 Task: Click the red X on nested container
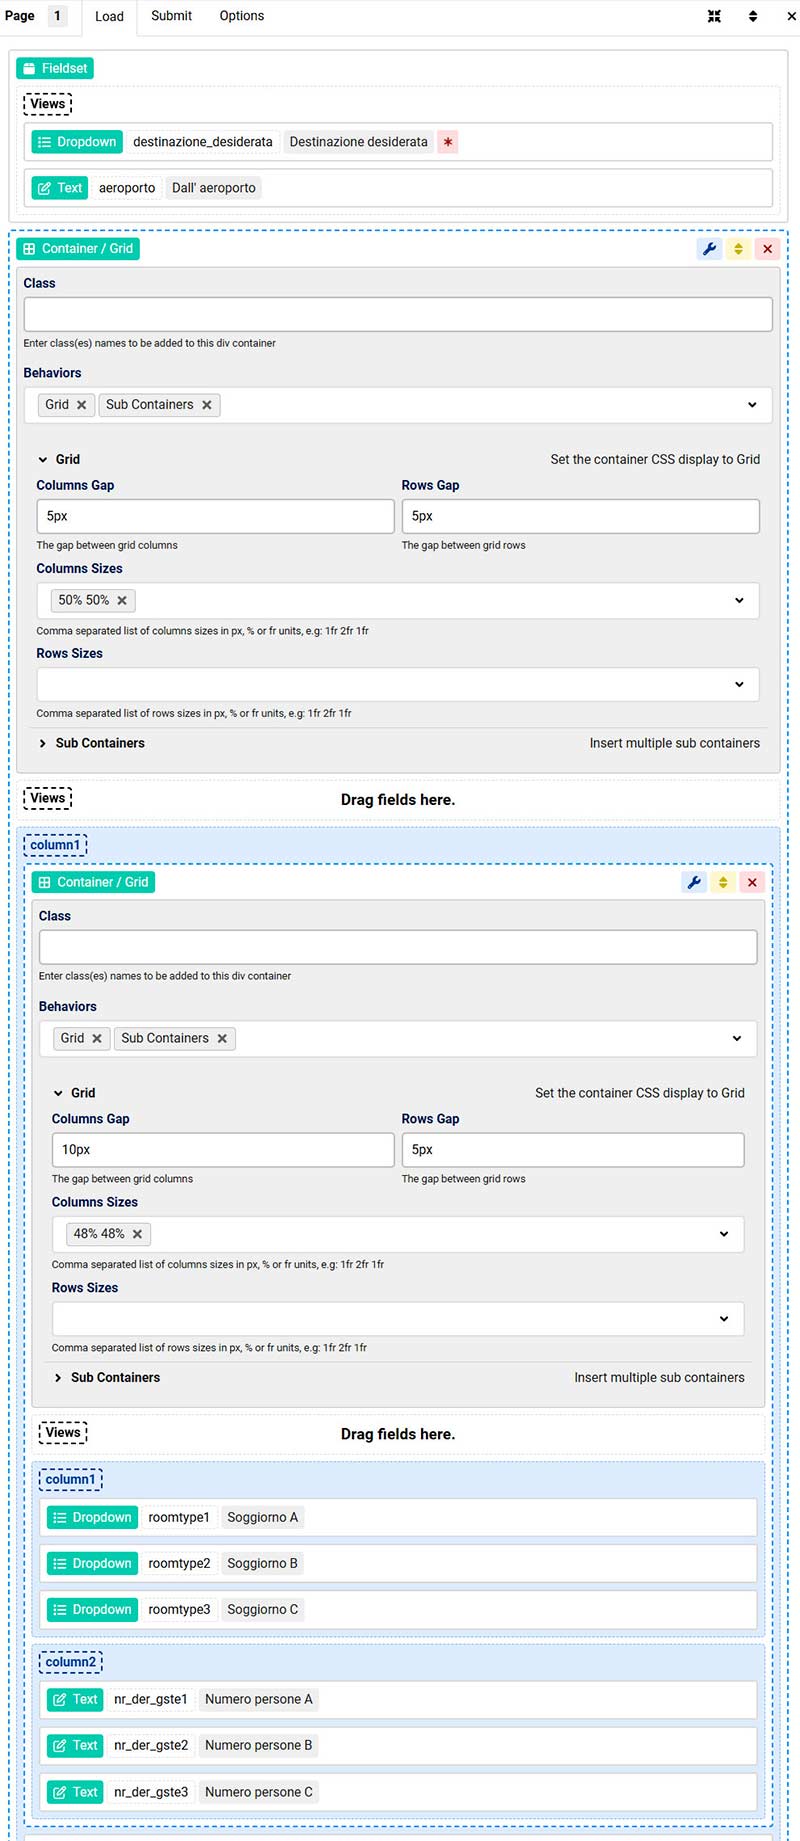[x=752, y=882]
